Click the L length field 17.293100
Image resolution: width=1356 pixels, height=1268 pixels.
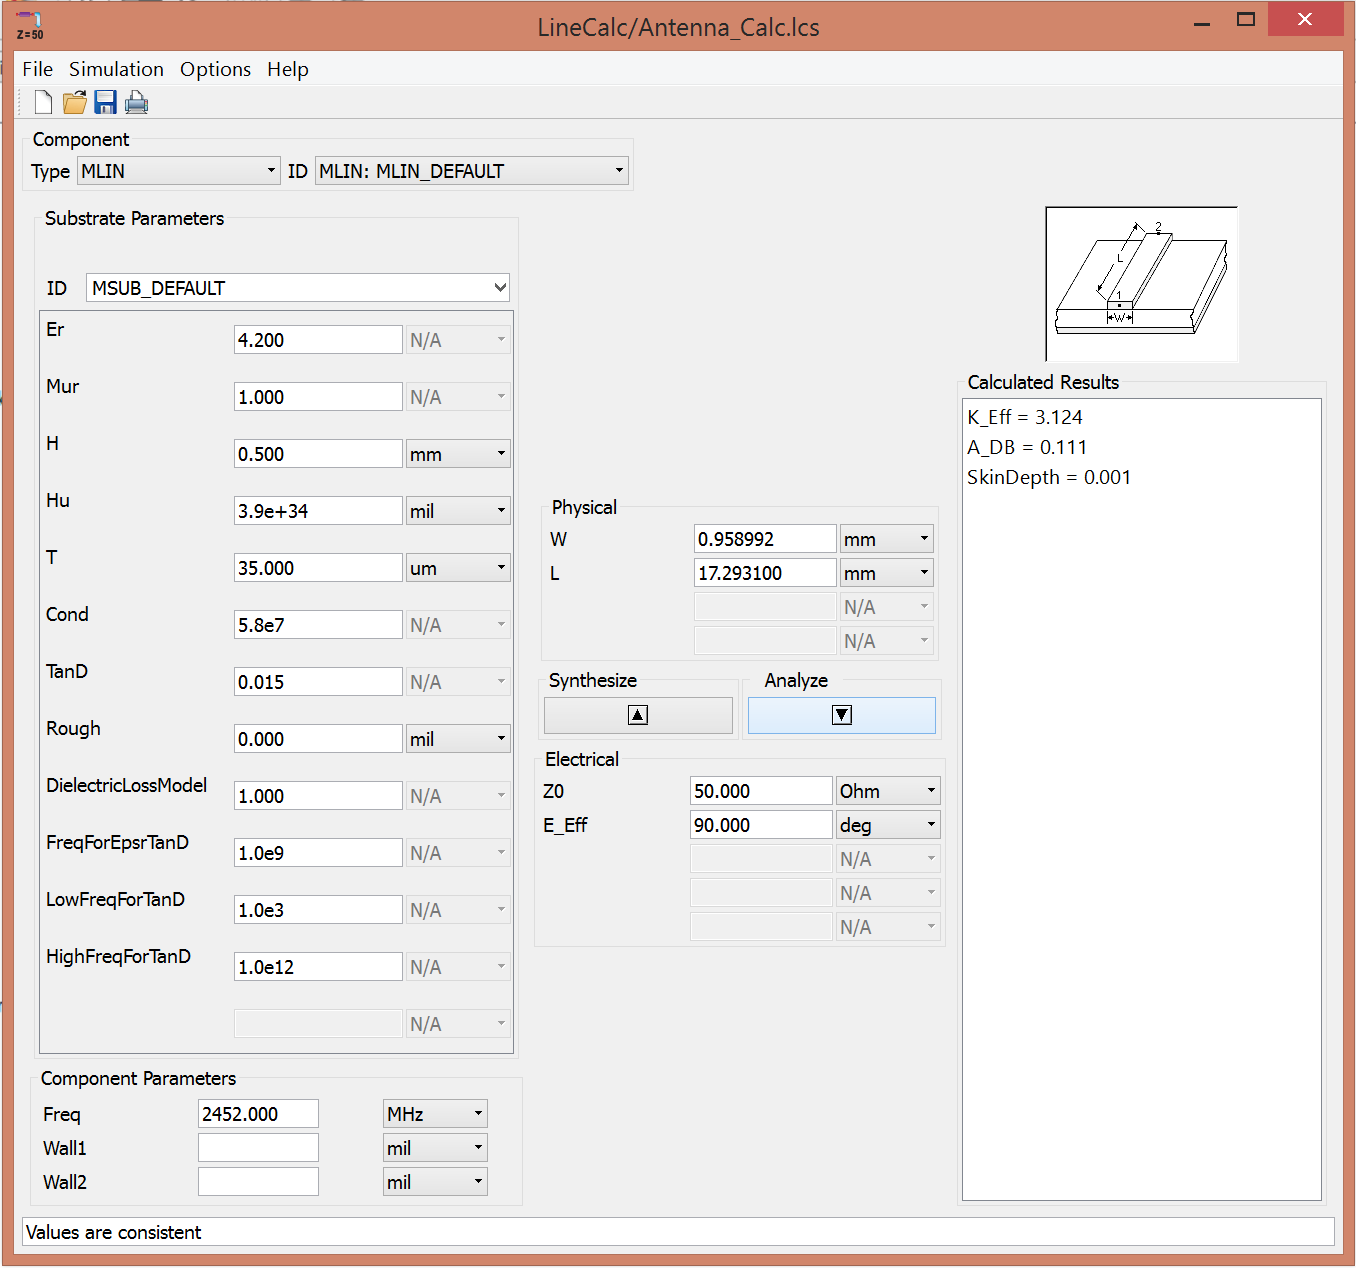765,573
